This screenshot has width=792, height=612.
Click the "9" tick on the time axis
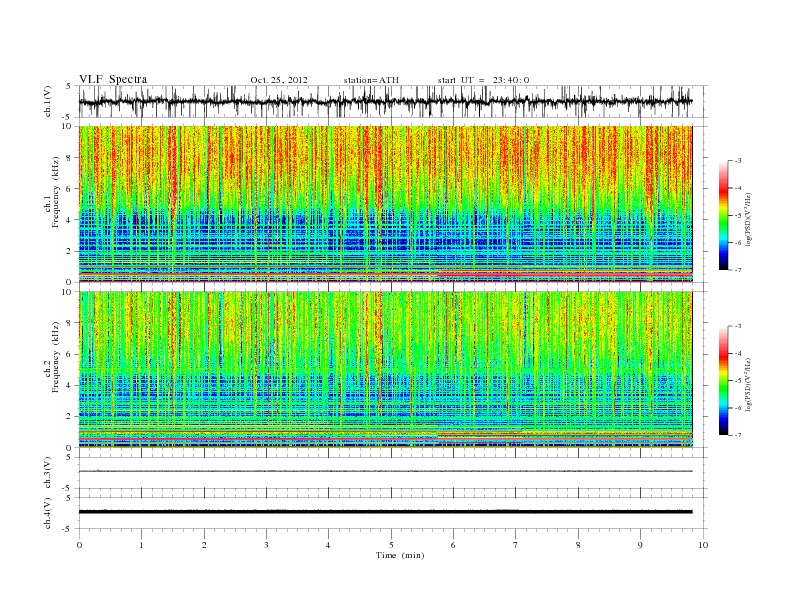(x=640, y=545)
